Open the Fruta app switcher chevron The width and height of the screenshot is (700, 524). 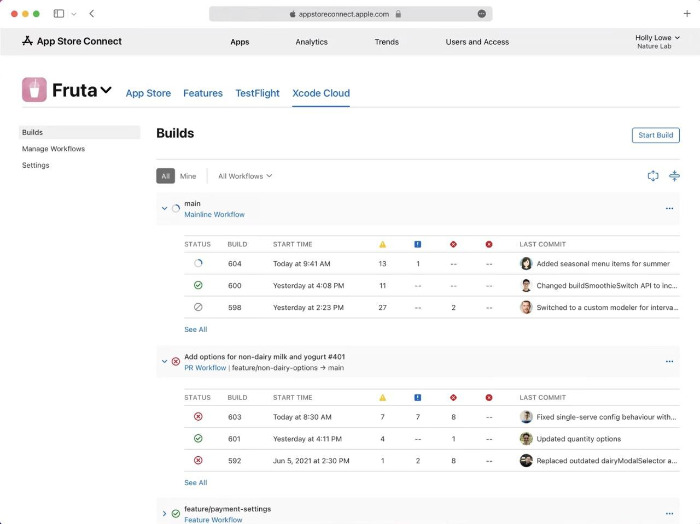(106, 90)
